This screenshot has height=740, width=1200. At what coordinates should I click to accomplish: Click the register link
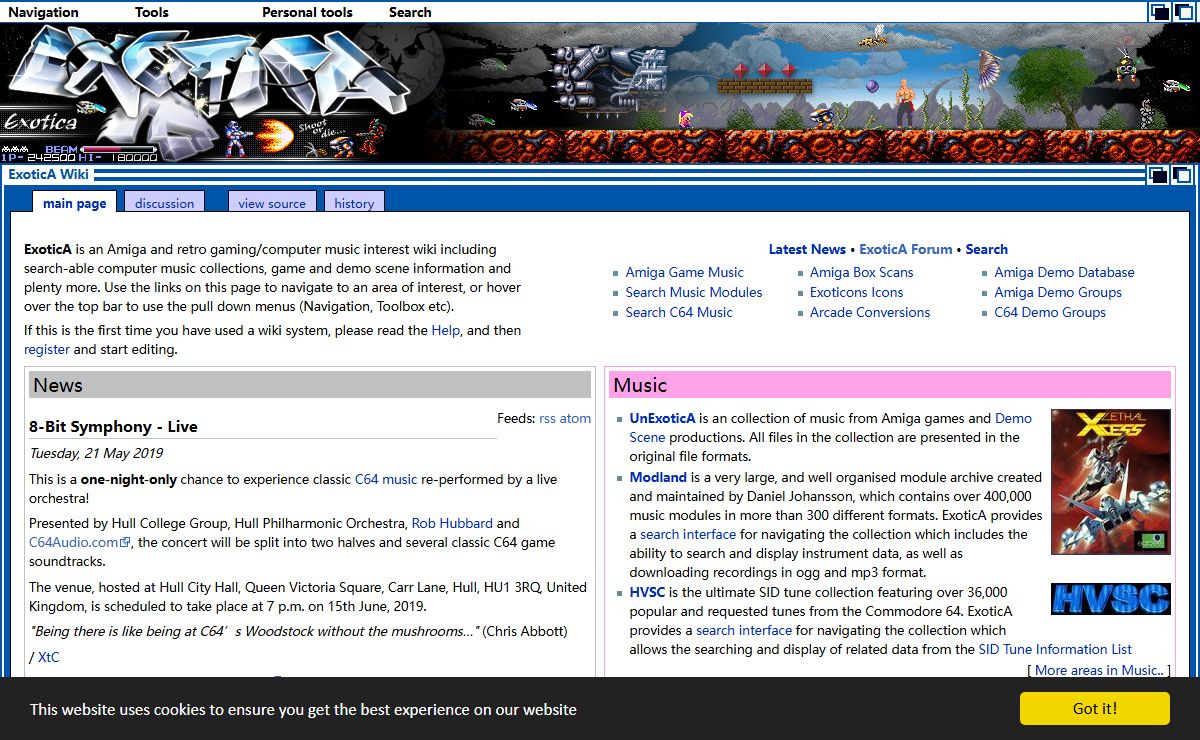[47, 349]
